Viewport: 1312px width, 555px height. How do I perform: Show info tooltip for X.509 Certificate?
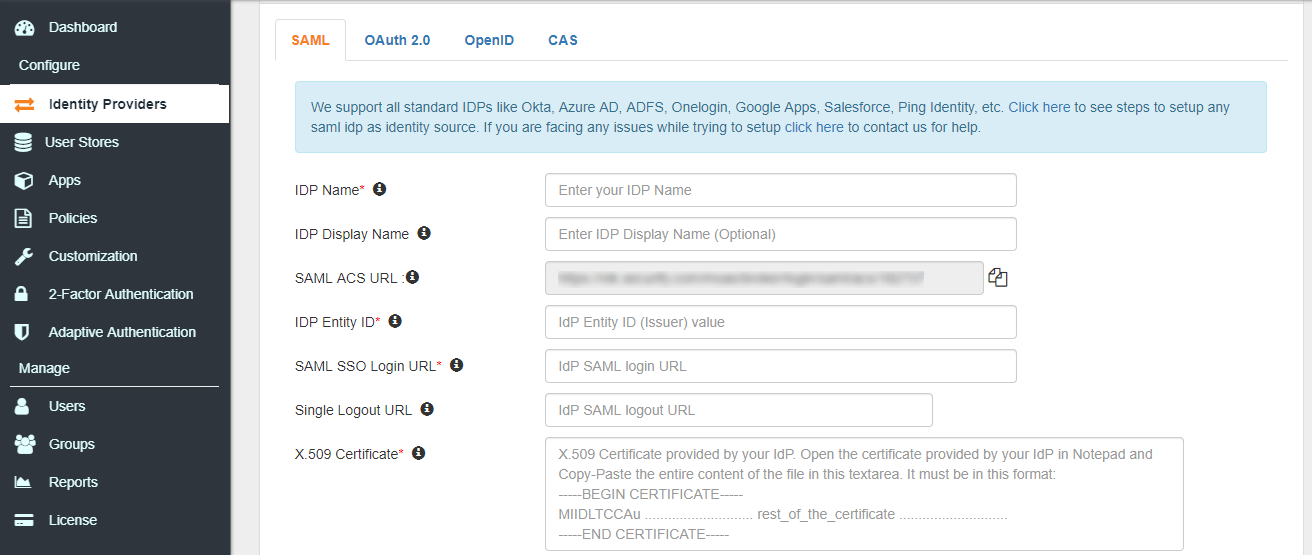click(419, 453)
